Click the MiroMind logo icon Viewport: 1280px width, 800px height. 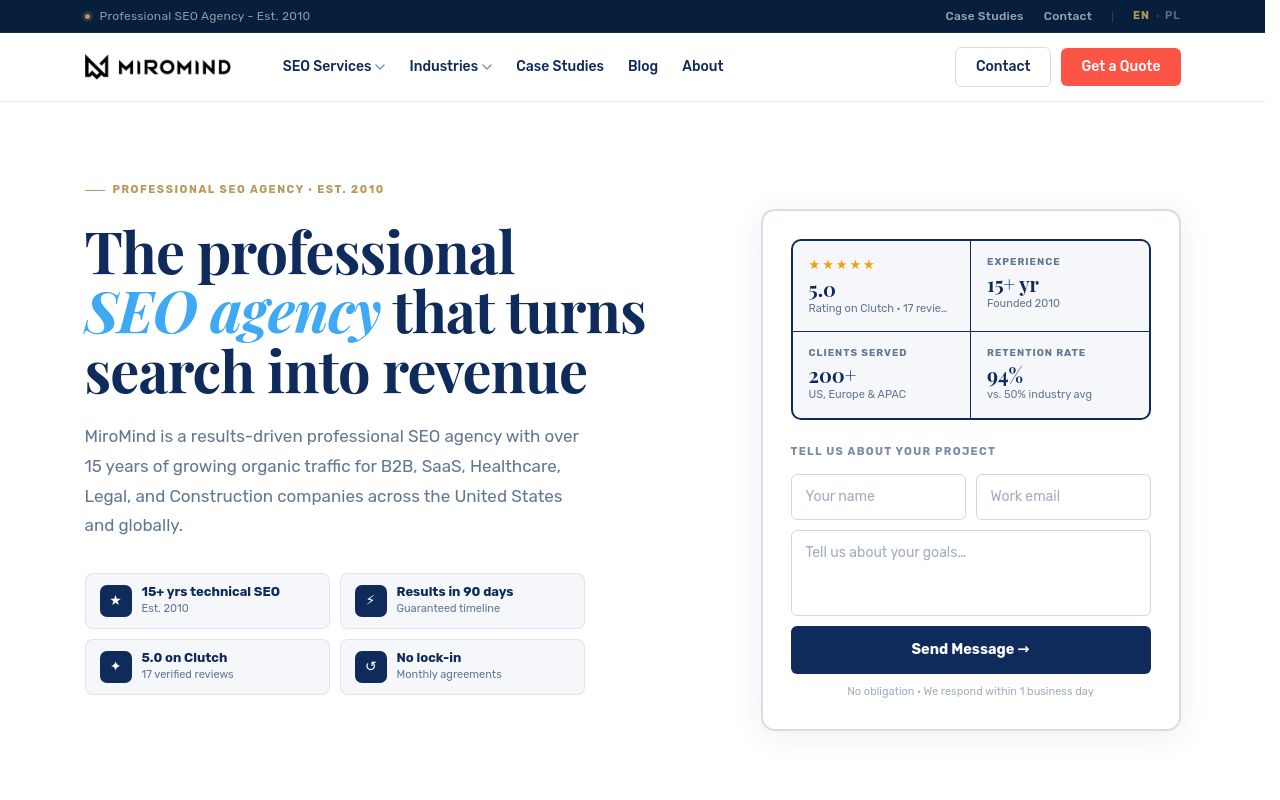(96, 67)
